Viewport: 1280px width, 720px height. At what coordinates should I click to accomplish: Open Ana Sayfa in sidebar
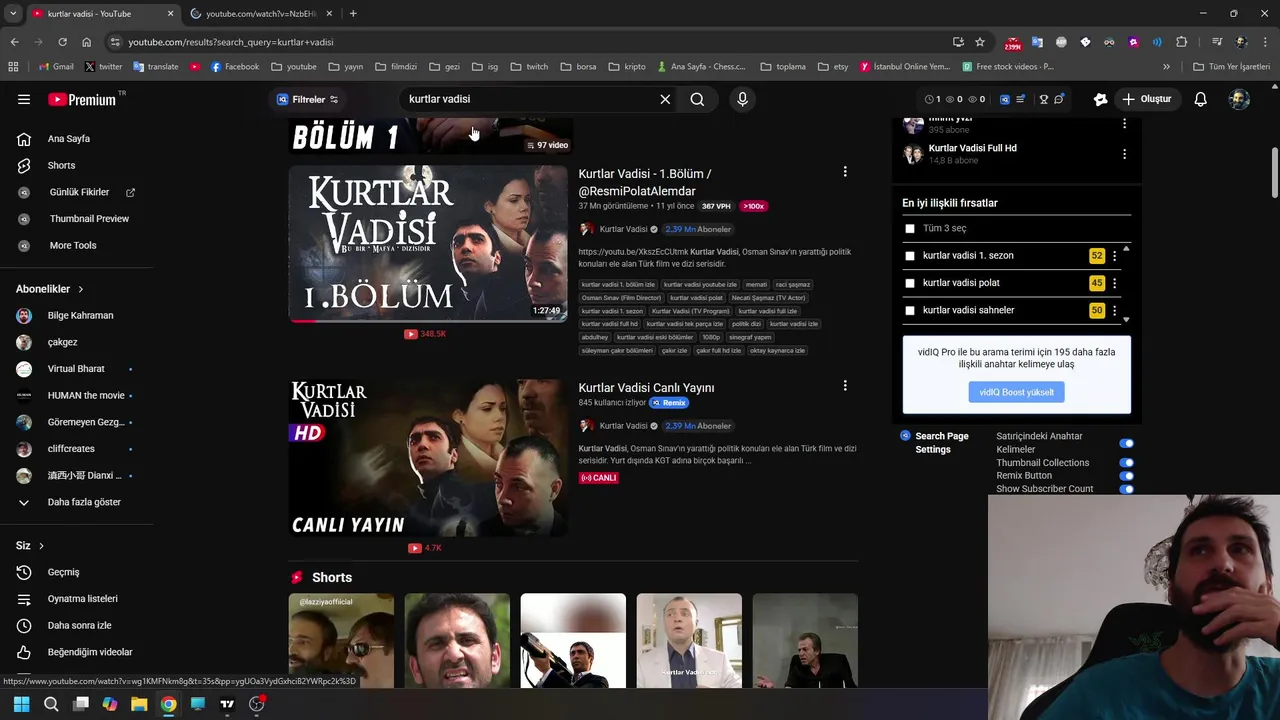(x=68, y=139)
